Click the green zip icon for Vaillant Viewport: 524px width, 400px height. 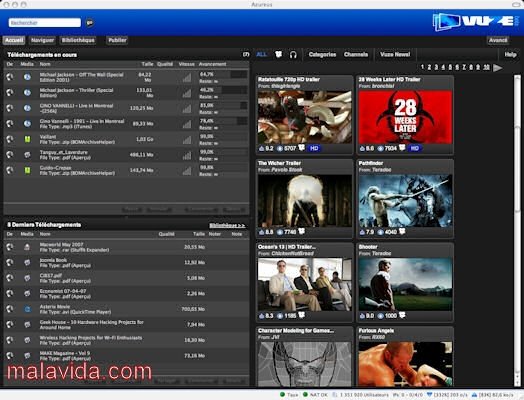pos(27,139)
